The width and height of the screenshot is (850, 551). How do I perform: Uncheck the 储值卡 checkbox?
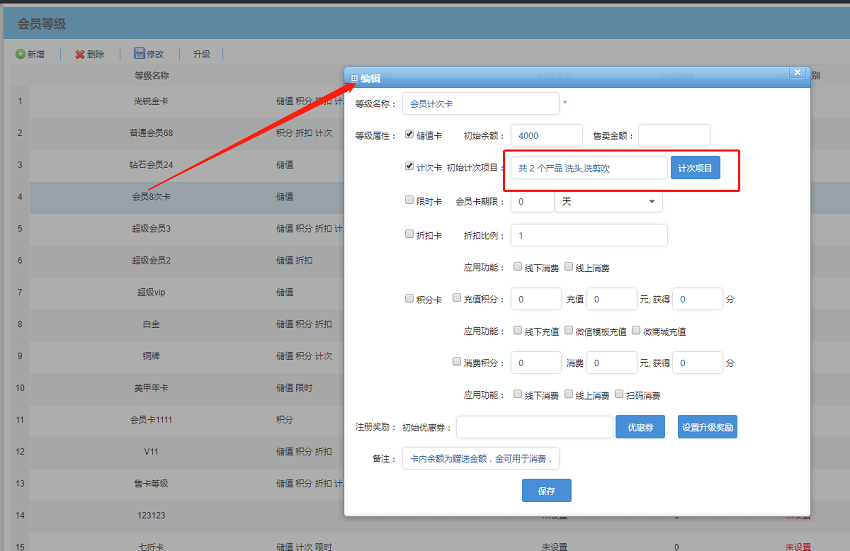(x=409, y=134)
